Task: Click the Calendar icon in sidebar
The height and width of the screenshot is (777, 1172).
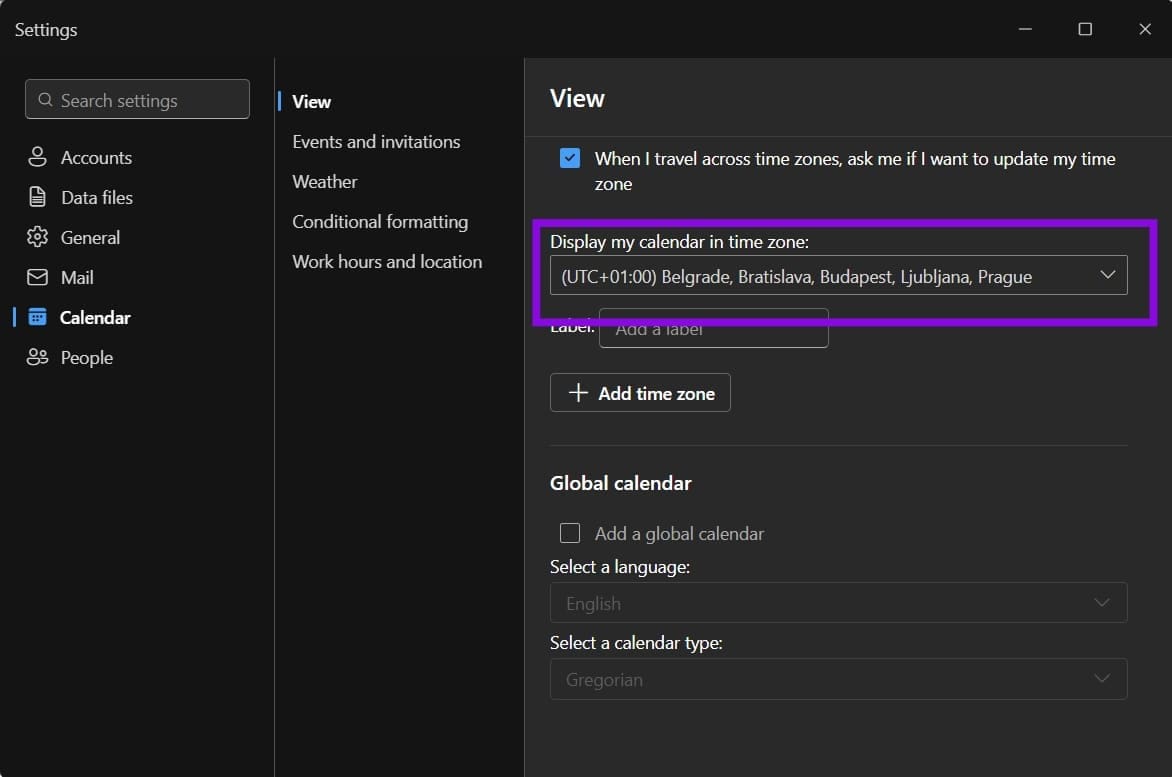Action: point(37,317)
